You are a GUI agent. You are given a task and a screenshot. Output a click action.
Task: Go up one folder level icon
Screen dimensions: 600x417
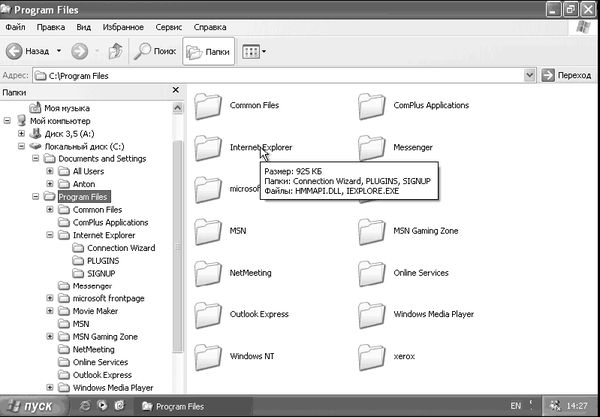115,51
